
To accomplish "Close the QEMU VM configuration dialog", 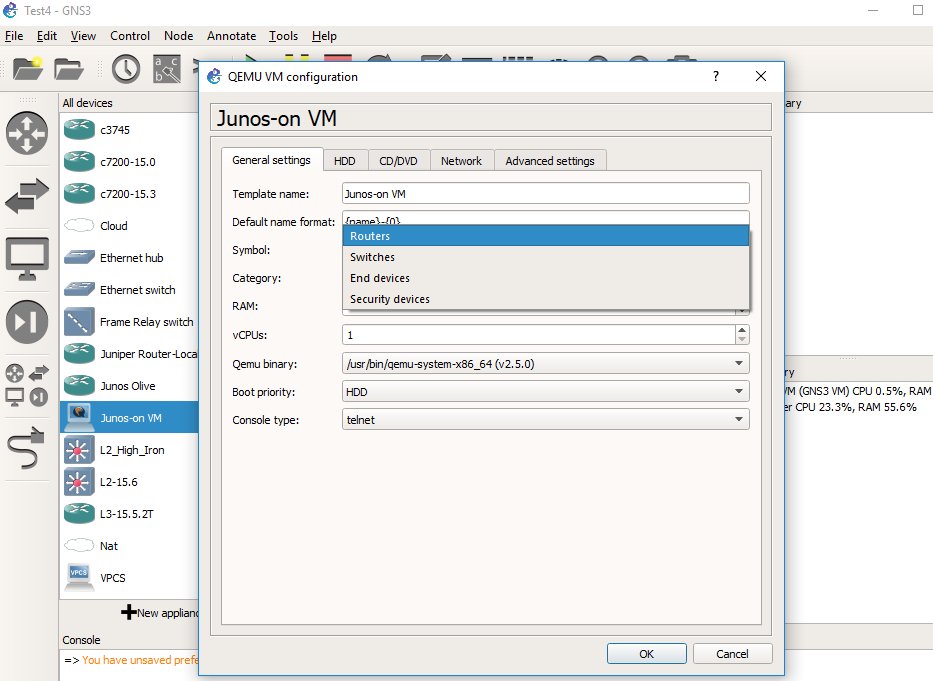I will coord(760,76).
